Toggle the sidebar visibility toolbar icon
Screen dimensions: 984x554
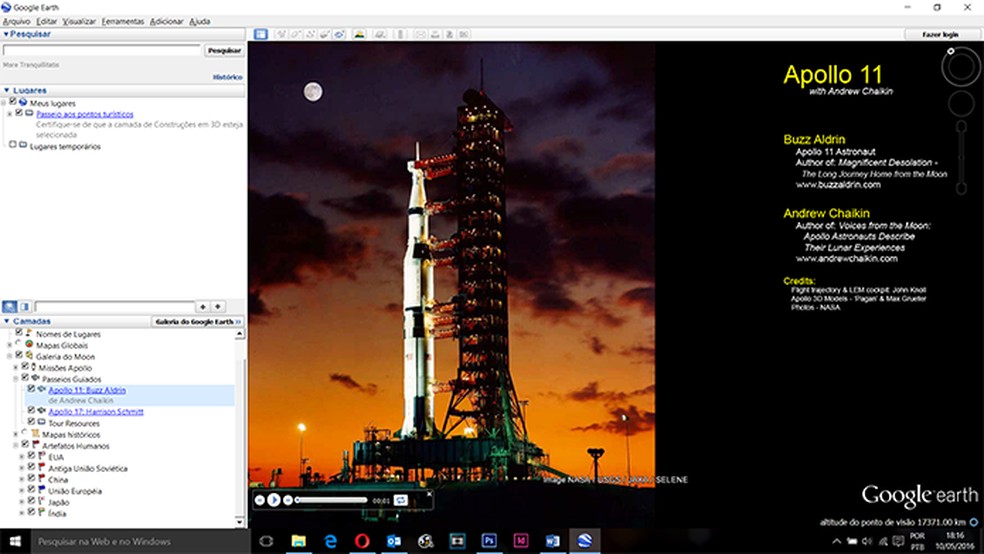click(x=260, y=35)
